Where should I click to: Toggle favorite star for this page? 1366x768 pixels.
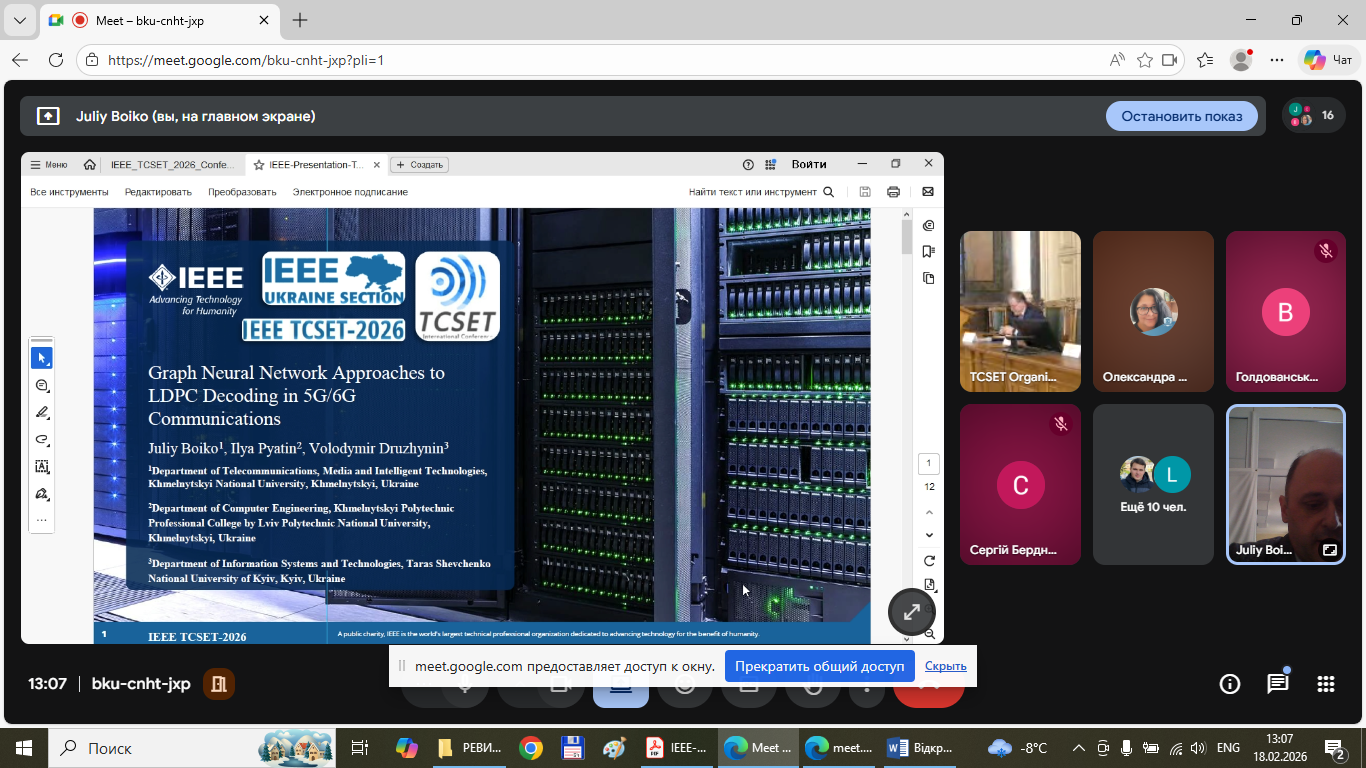tap(1145, 60)
